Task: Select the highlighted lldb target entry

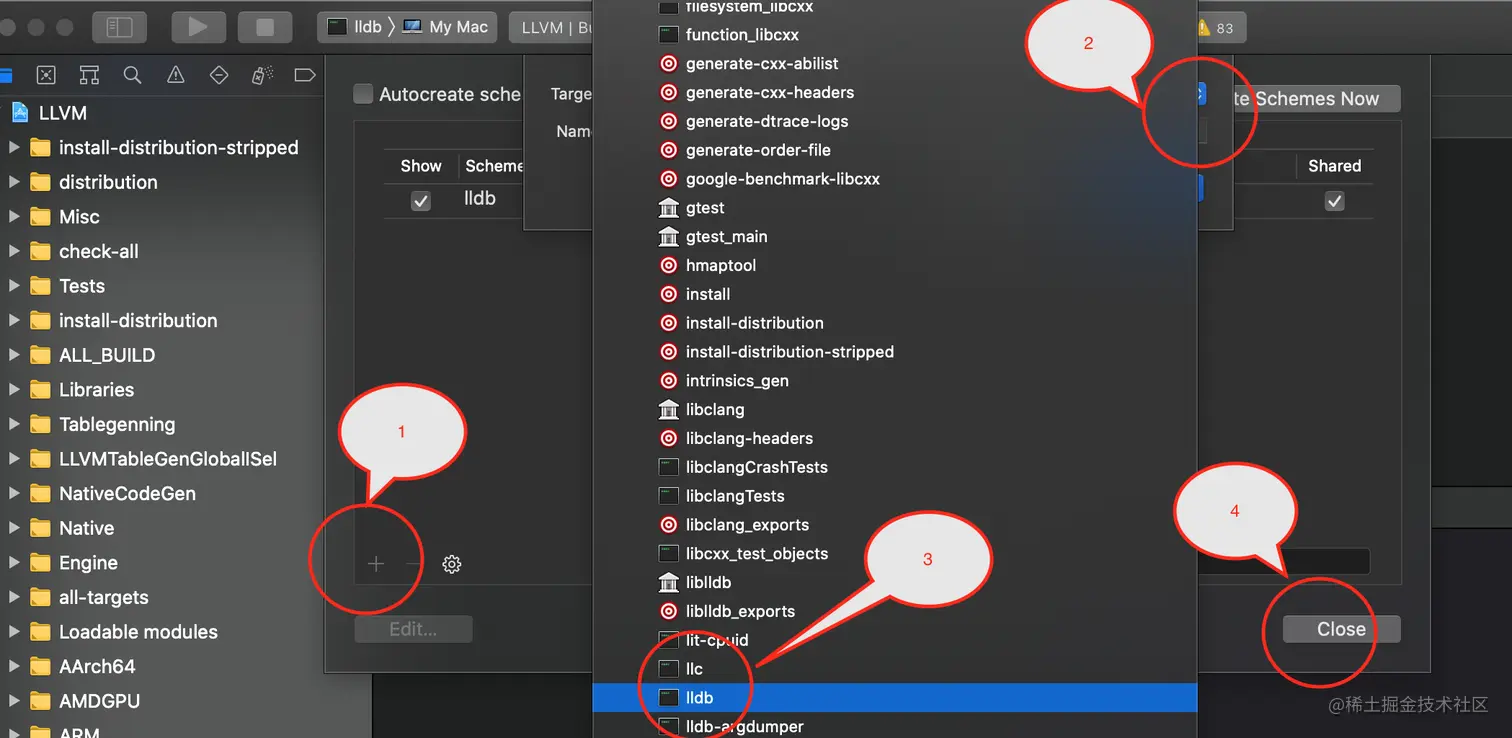Action: [895, 698]
